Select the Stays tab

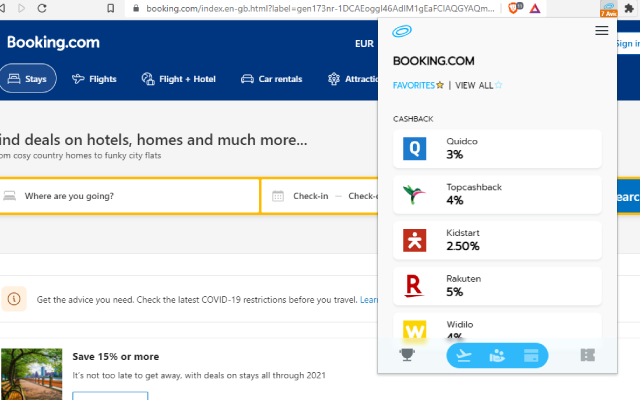[x=28, y=78]
